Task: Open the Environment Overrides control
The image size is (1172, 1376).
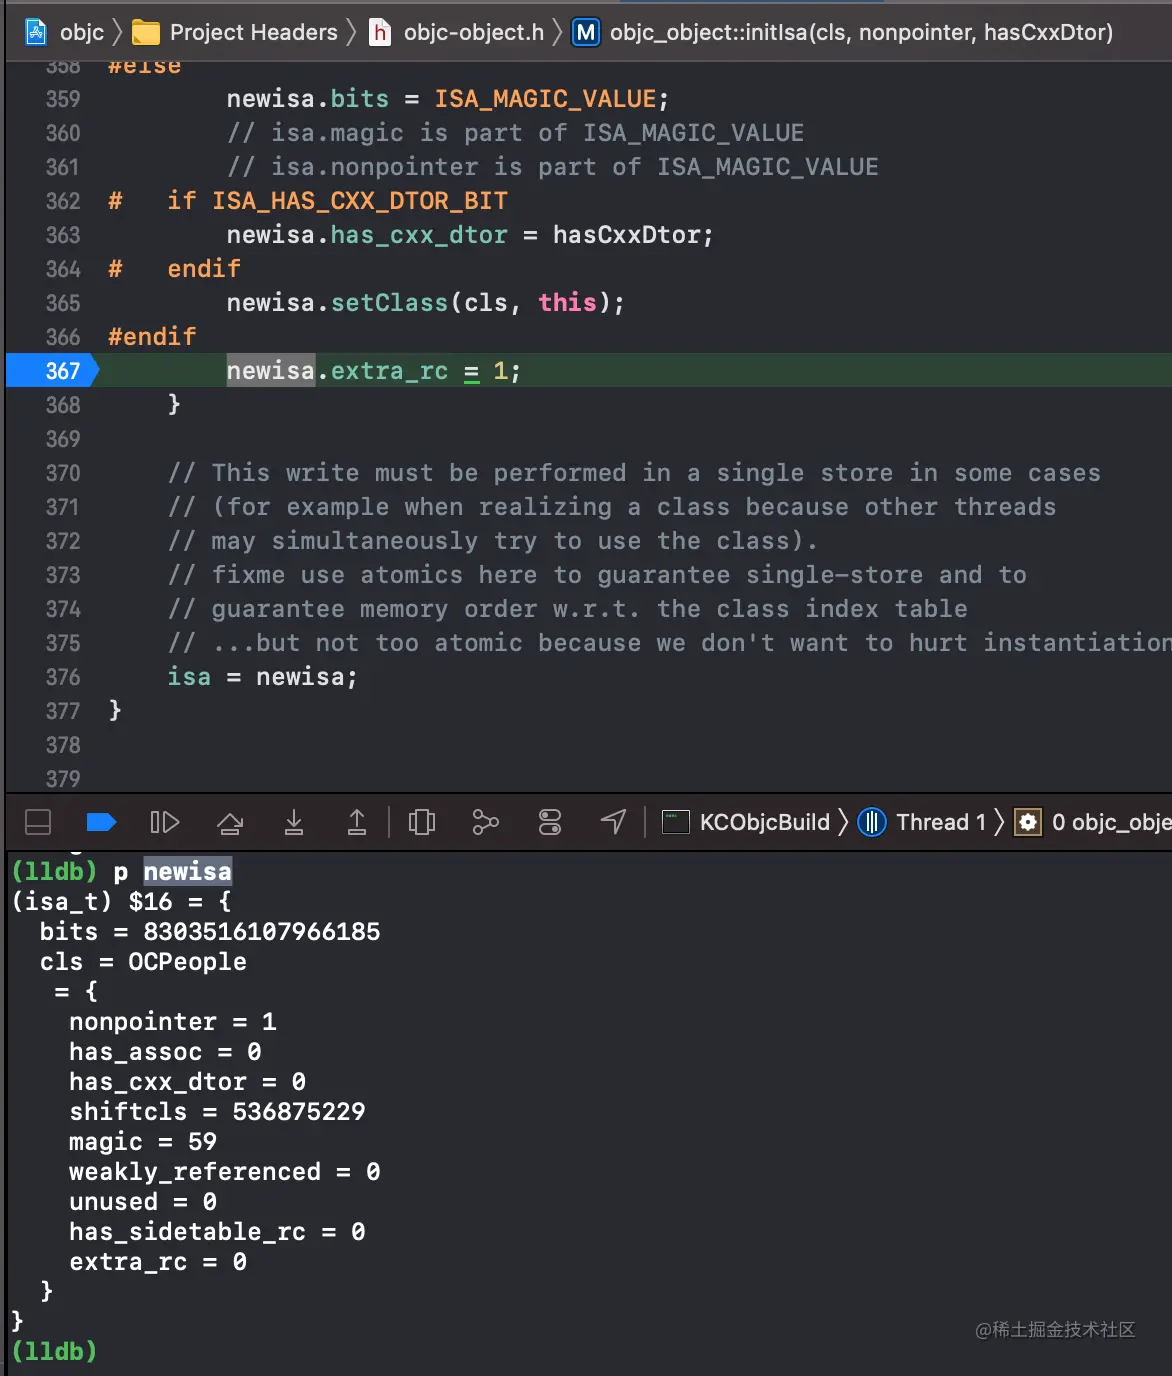Action: tap(550, 822)
